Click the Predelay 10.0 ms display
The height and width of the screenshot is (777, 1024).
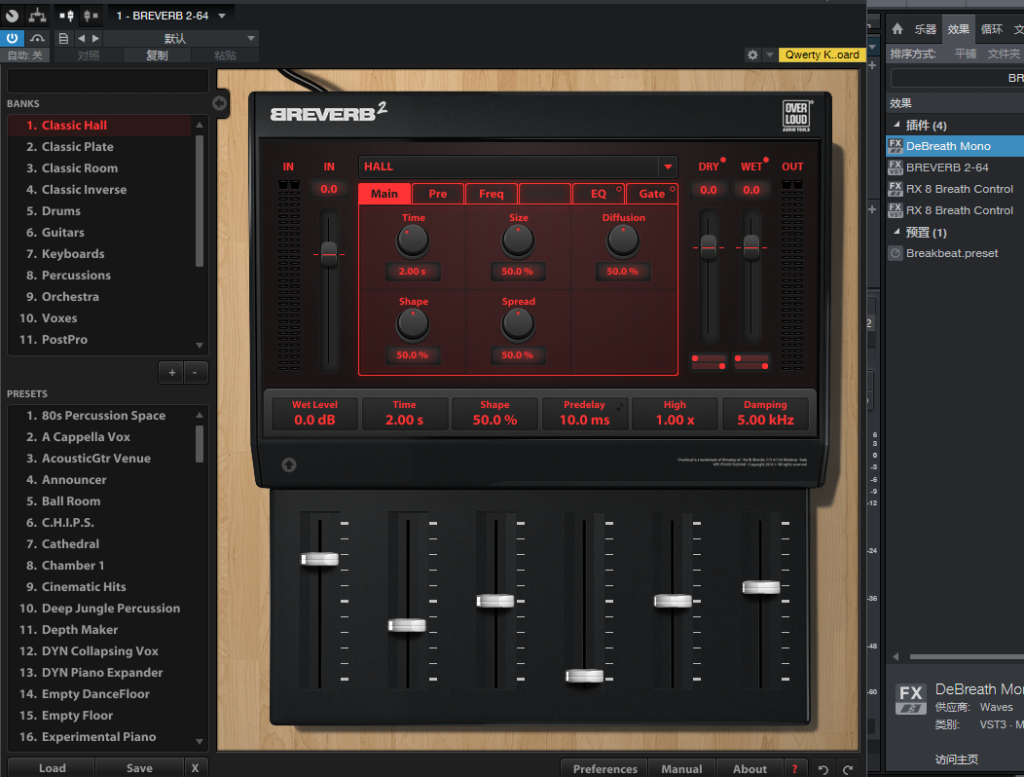pyautogui.click(x=584, y=413)
